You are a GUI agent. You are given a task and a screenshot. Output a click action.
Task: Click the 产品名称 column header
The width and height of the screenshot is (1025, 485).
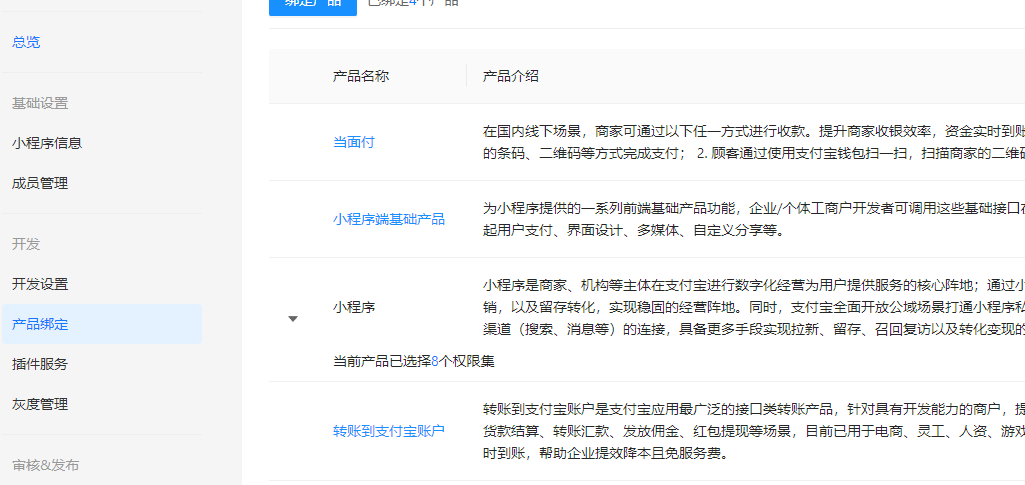point(361,76)
